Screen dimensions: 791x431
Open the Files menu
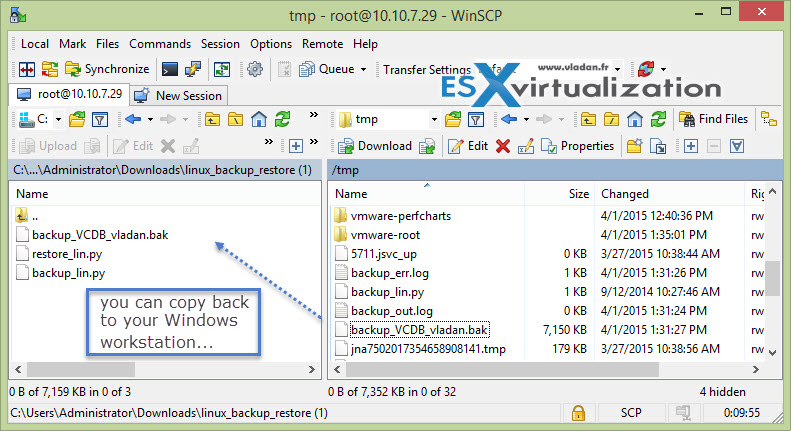pos(107,44)
